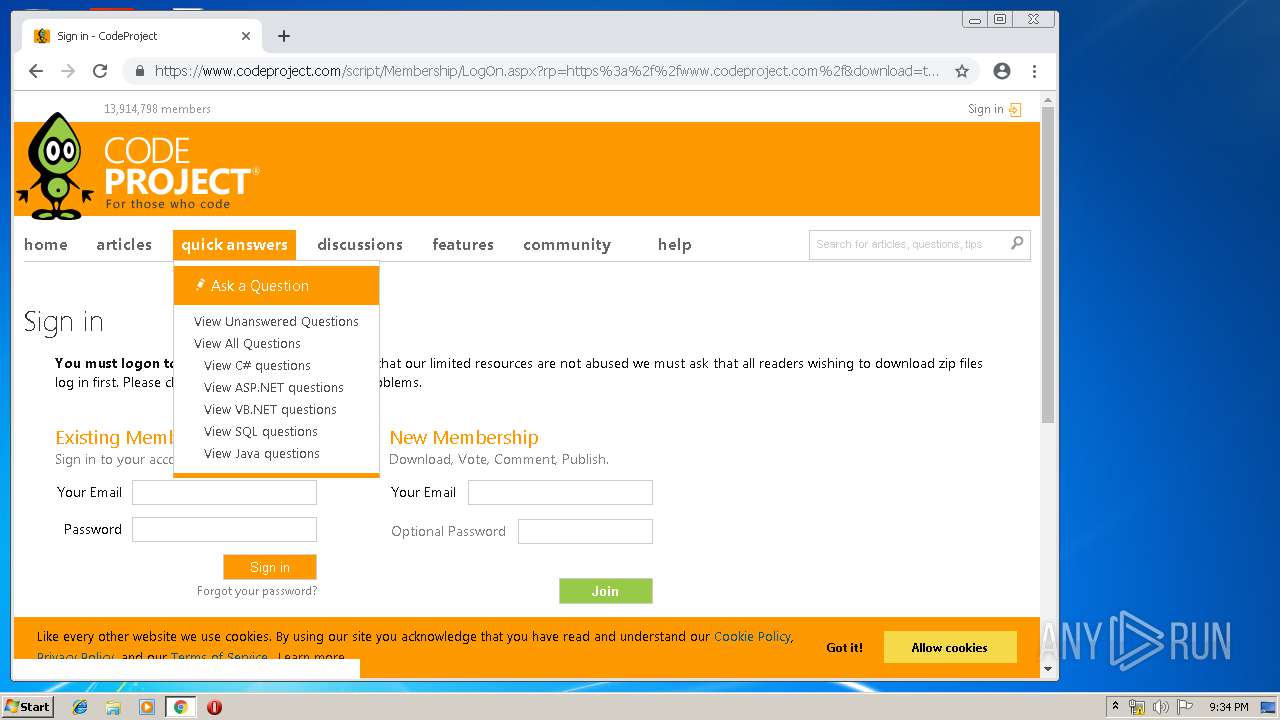Select View All Questions
Image resolution: width=1280 pixels, height=720 pixels.
tap(247, 344)
